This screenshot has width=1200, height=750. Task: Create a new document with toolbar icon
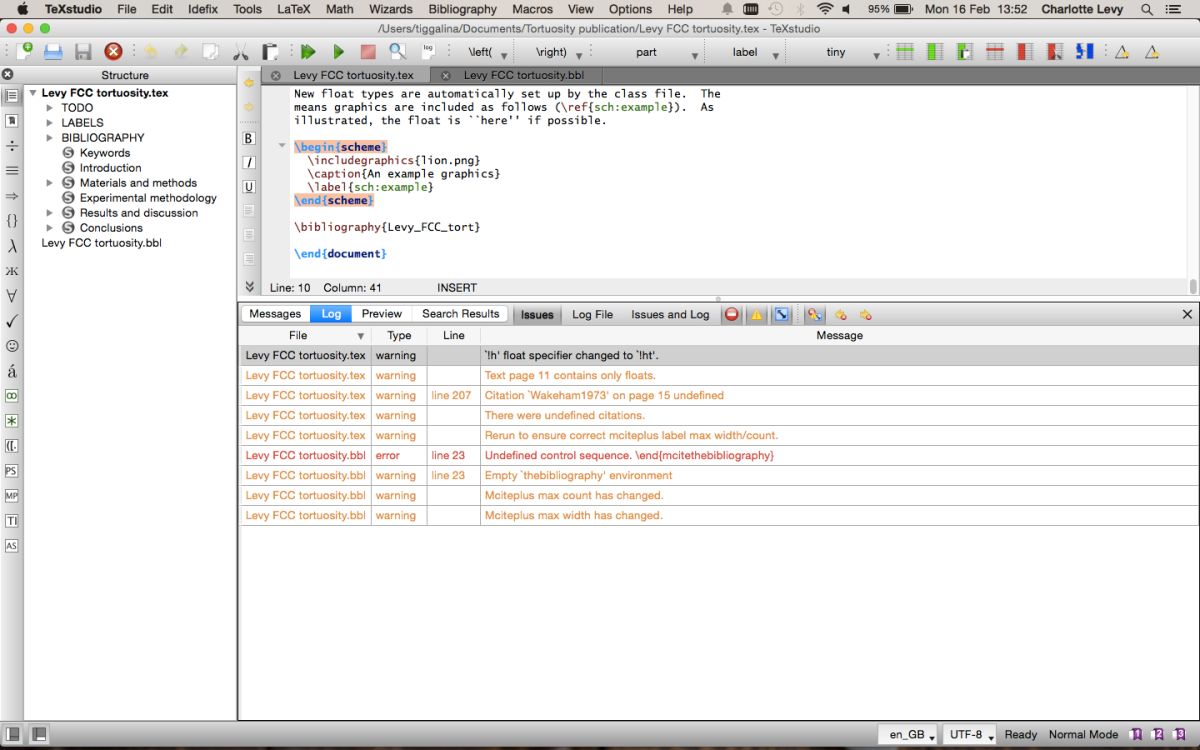click(22, 51)
